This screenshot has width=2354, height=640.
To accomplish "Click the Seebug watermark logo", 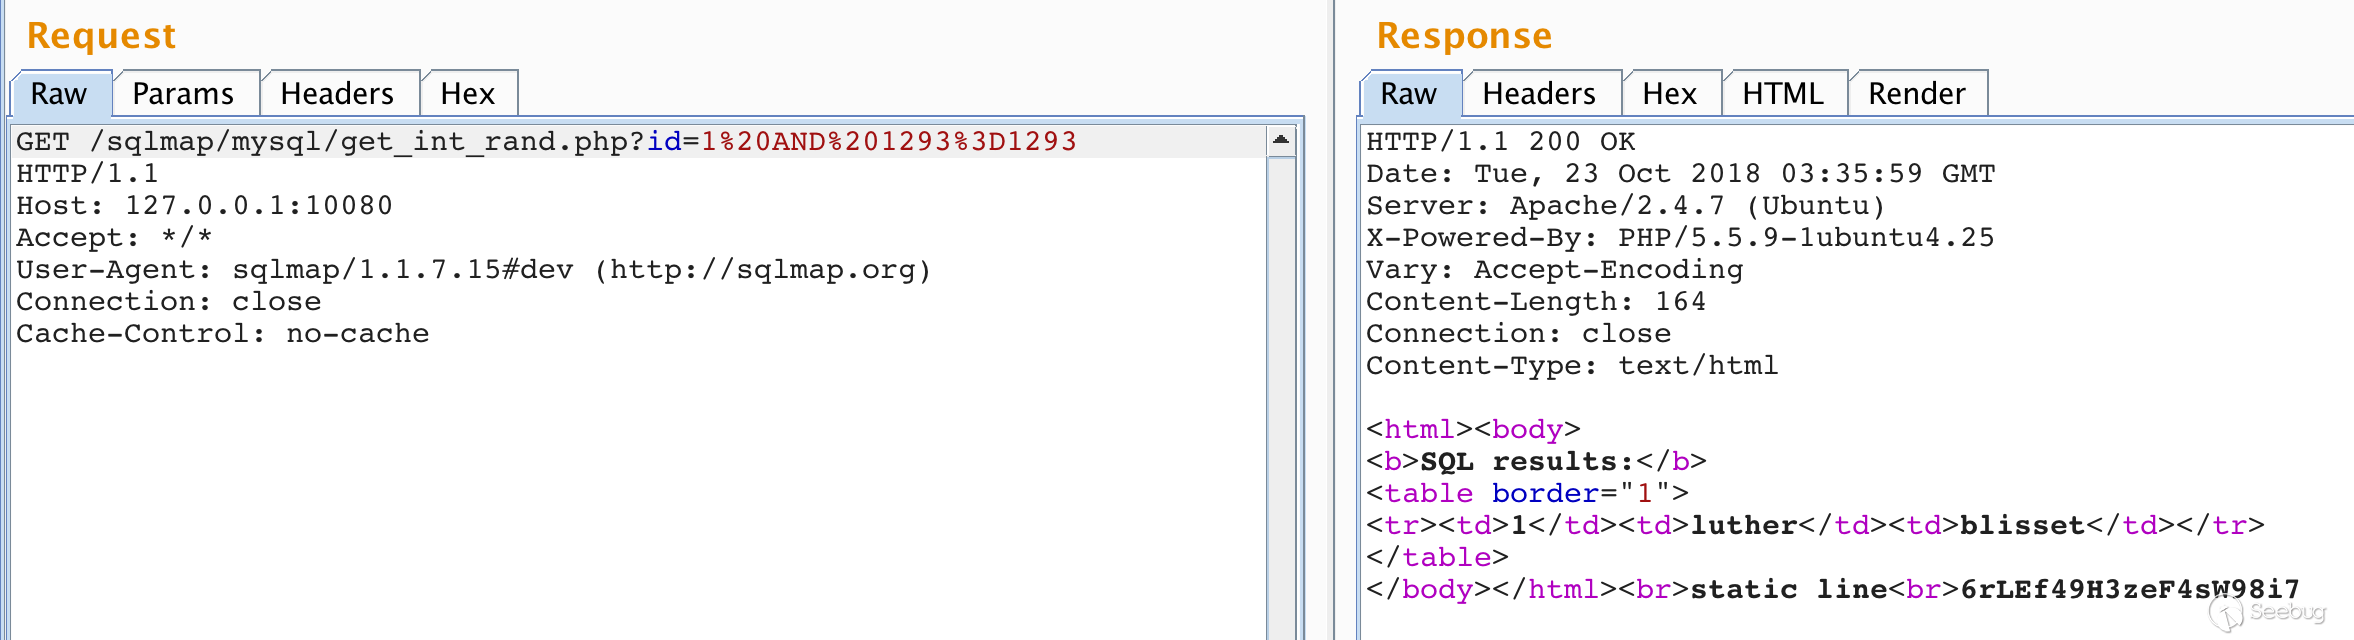I will click(2268, 612).
